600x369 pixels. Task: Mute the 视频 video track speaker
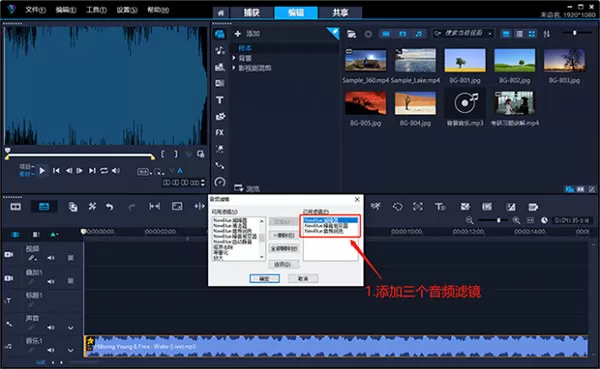(51, 258)
